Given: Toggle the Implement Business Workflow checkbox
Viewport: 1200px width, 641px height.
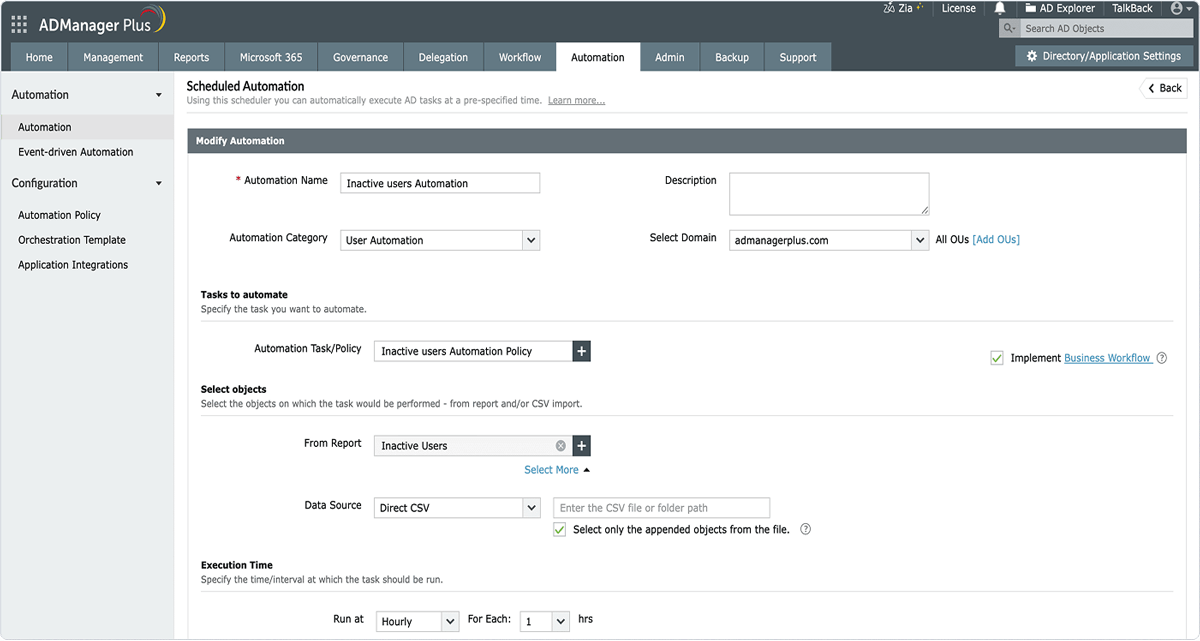Looking at the screenshot, I should point(997,358).
